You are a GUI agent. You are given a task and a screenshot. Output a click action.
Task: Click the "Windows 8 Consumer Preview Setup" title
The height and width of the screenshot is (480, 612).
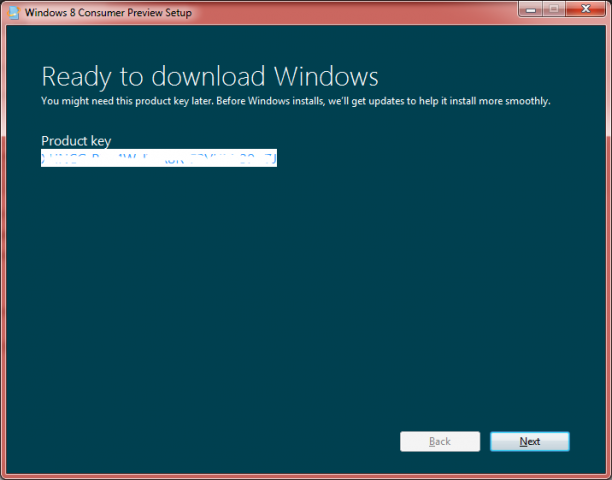click(108, 12)
